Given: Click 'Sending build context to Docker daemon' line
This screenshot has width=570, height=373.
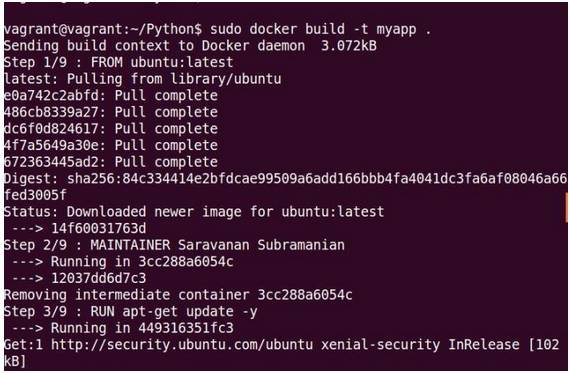Looking at the screenshot, I should [190, 46].
